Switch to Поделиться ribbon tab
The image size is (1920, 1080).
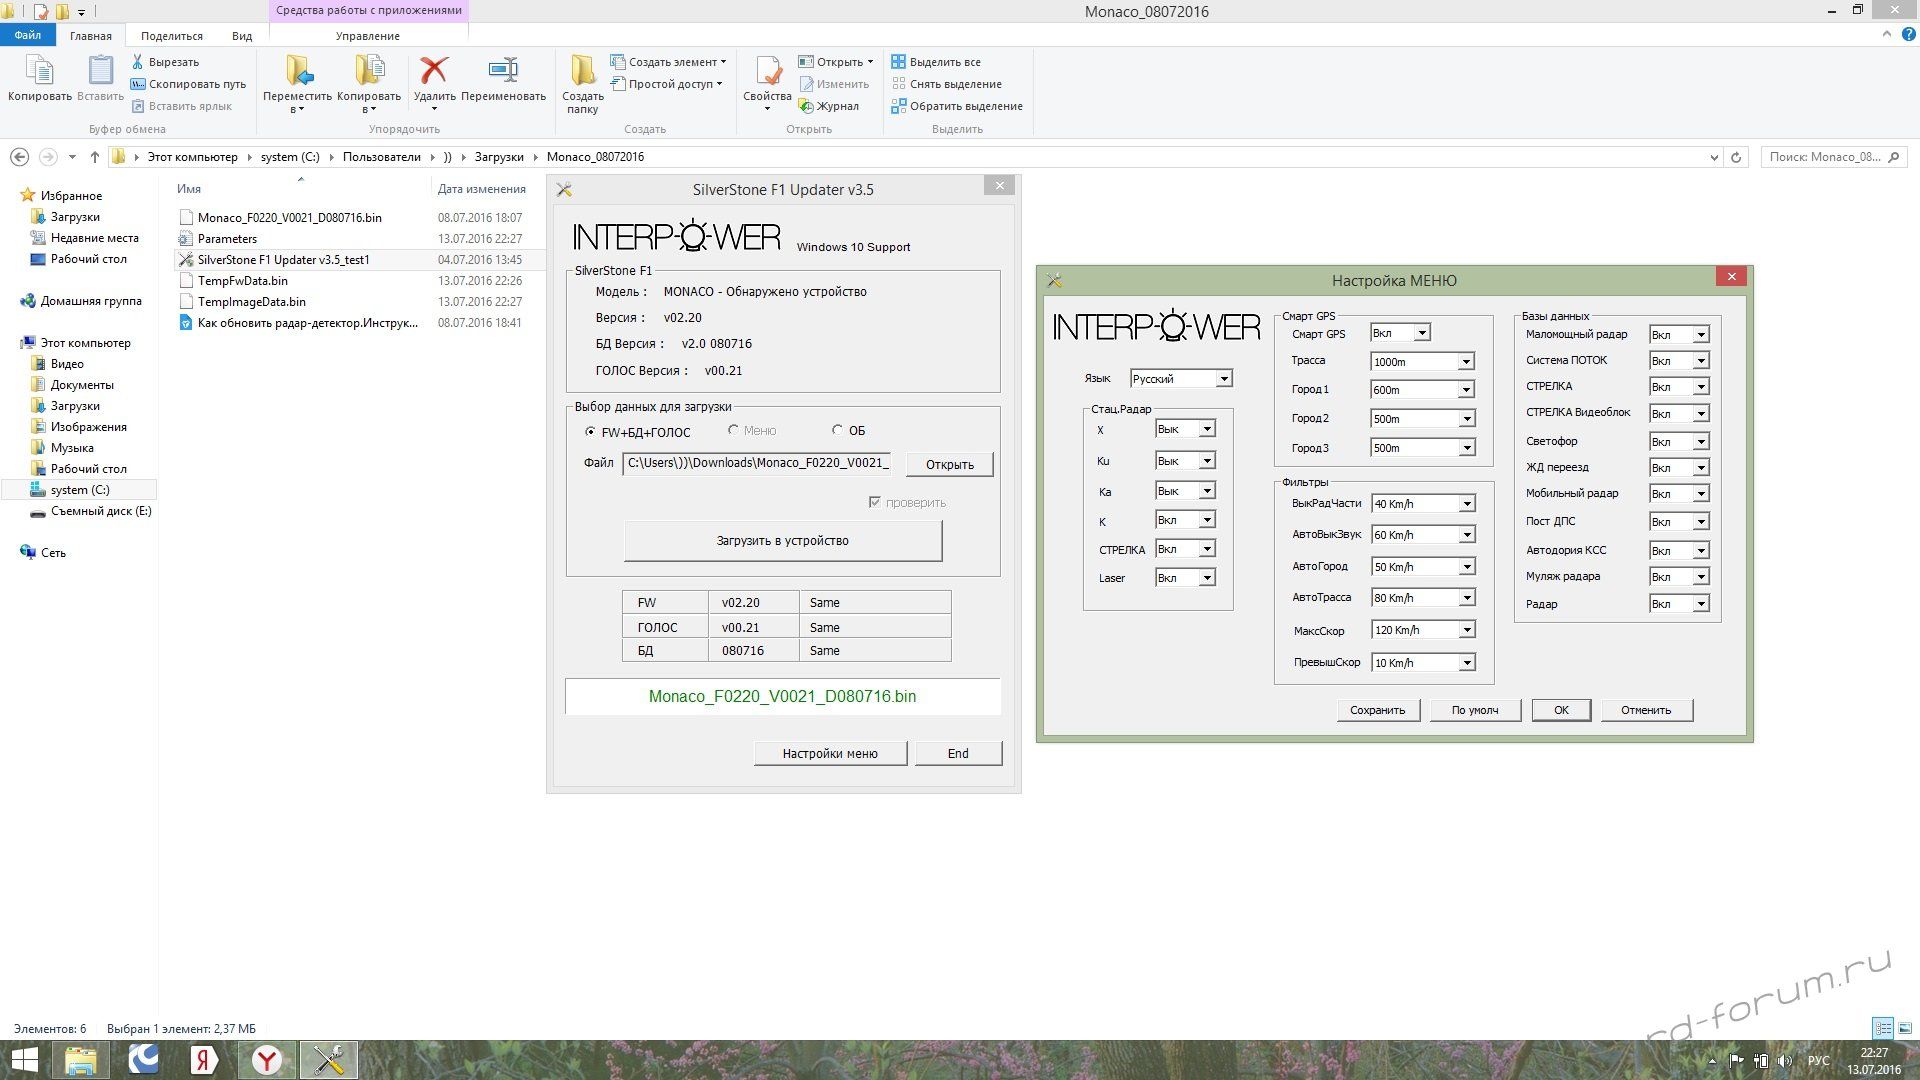(x=172, y=36)
